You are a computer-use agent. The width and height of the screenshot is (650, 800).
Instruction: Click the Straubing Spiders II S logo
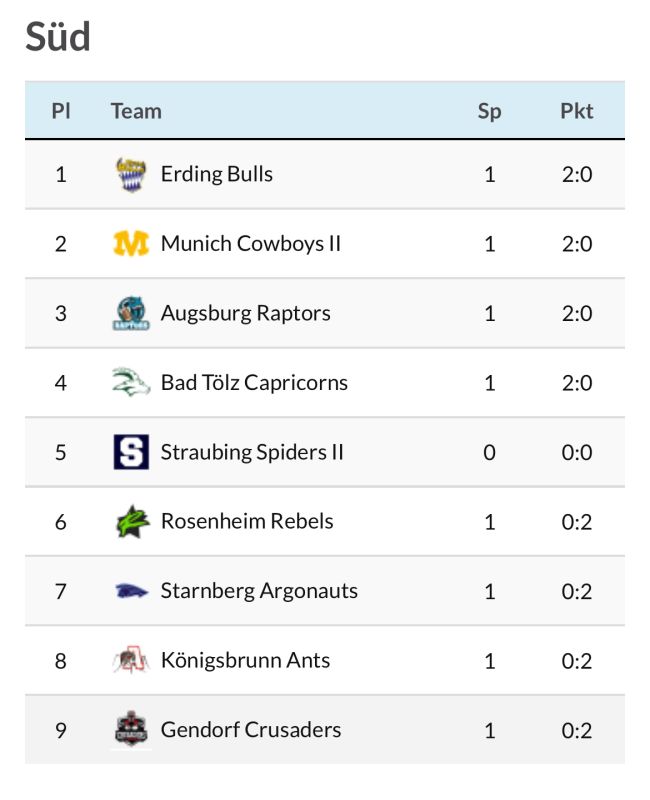tap(131, 452)
